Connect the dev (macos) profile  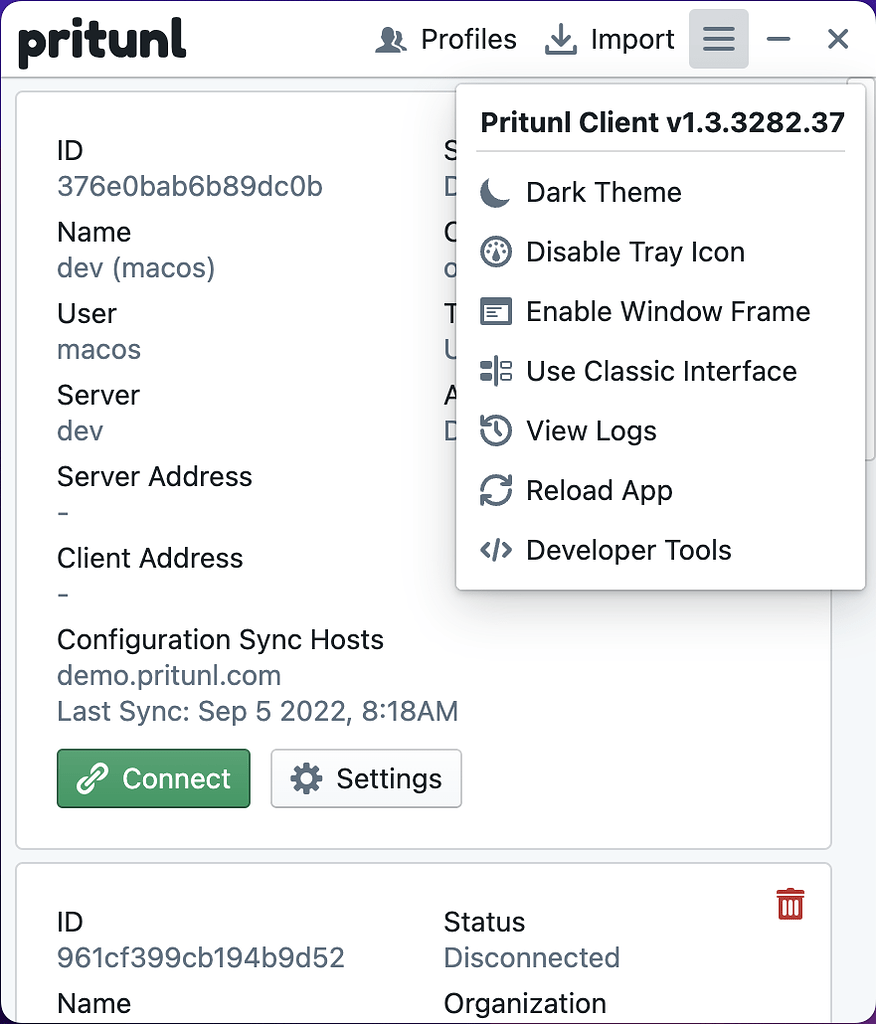[153, 778]
